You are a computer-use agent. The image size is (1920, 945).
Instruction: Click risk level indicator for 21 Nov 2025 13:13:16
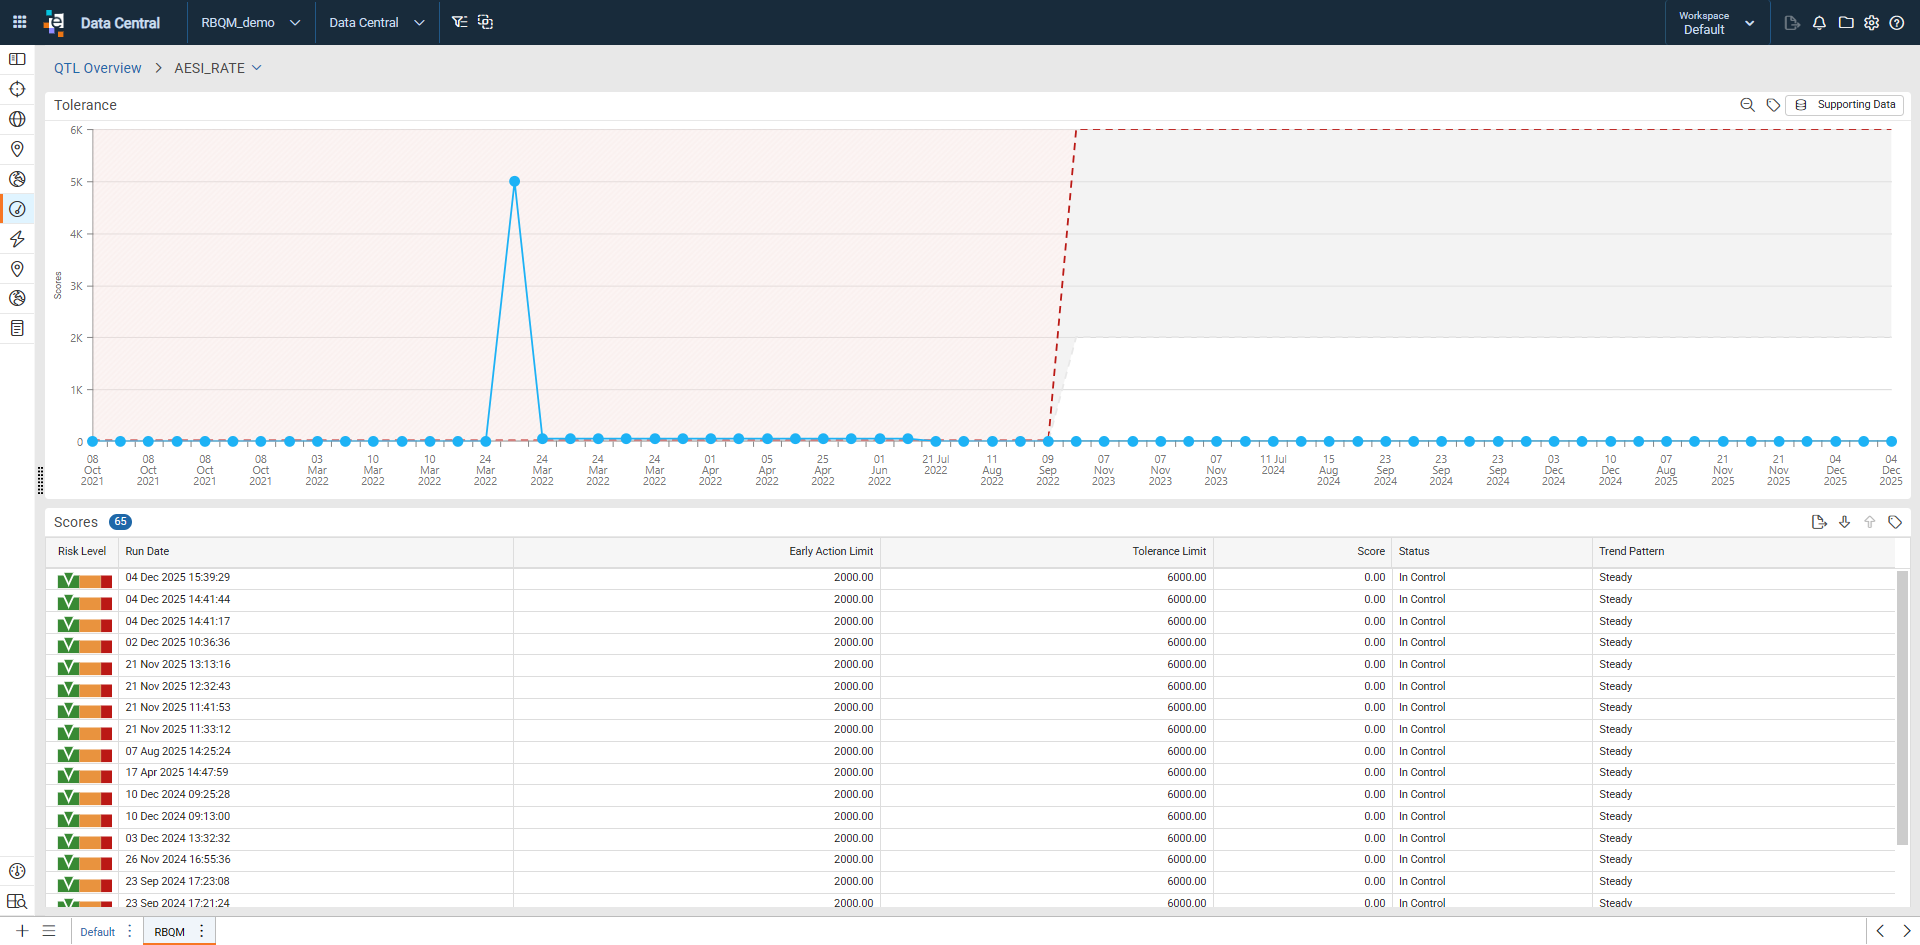(x=85, y=667)
